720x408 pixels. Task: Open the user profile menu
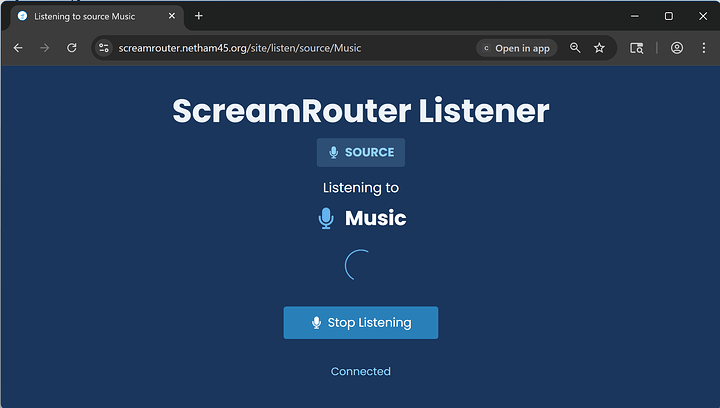tap(677, 48)
